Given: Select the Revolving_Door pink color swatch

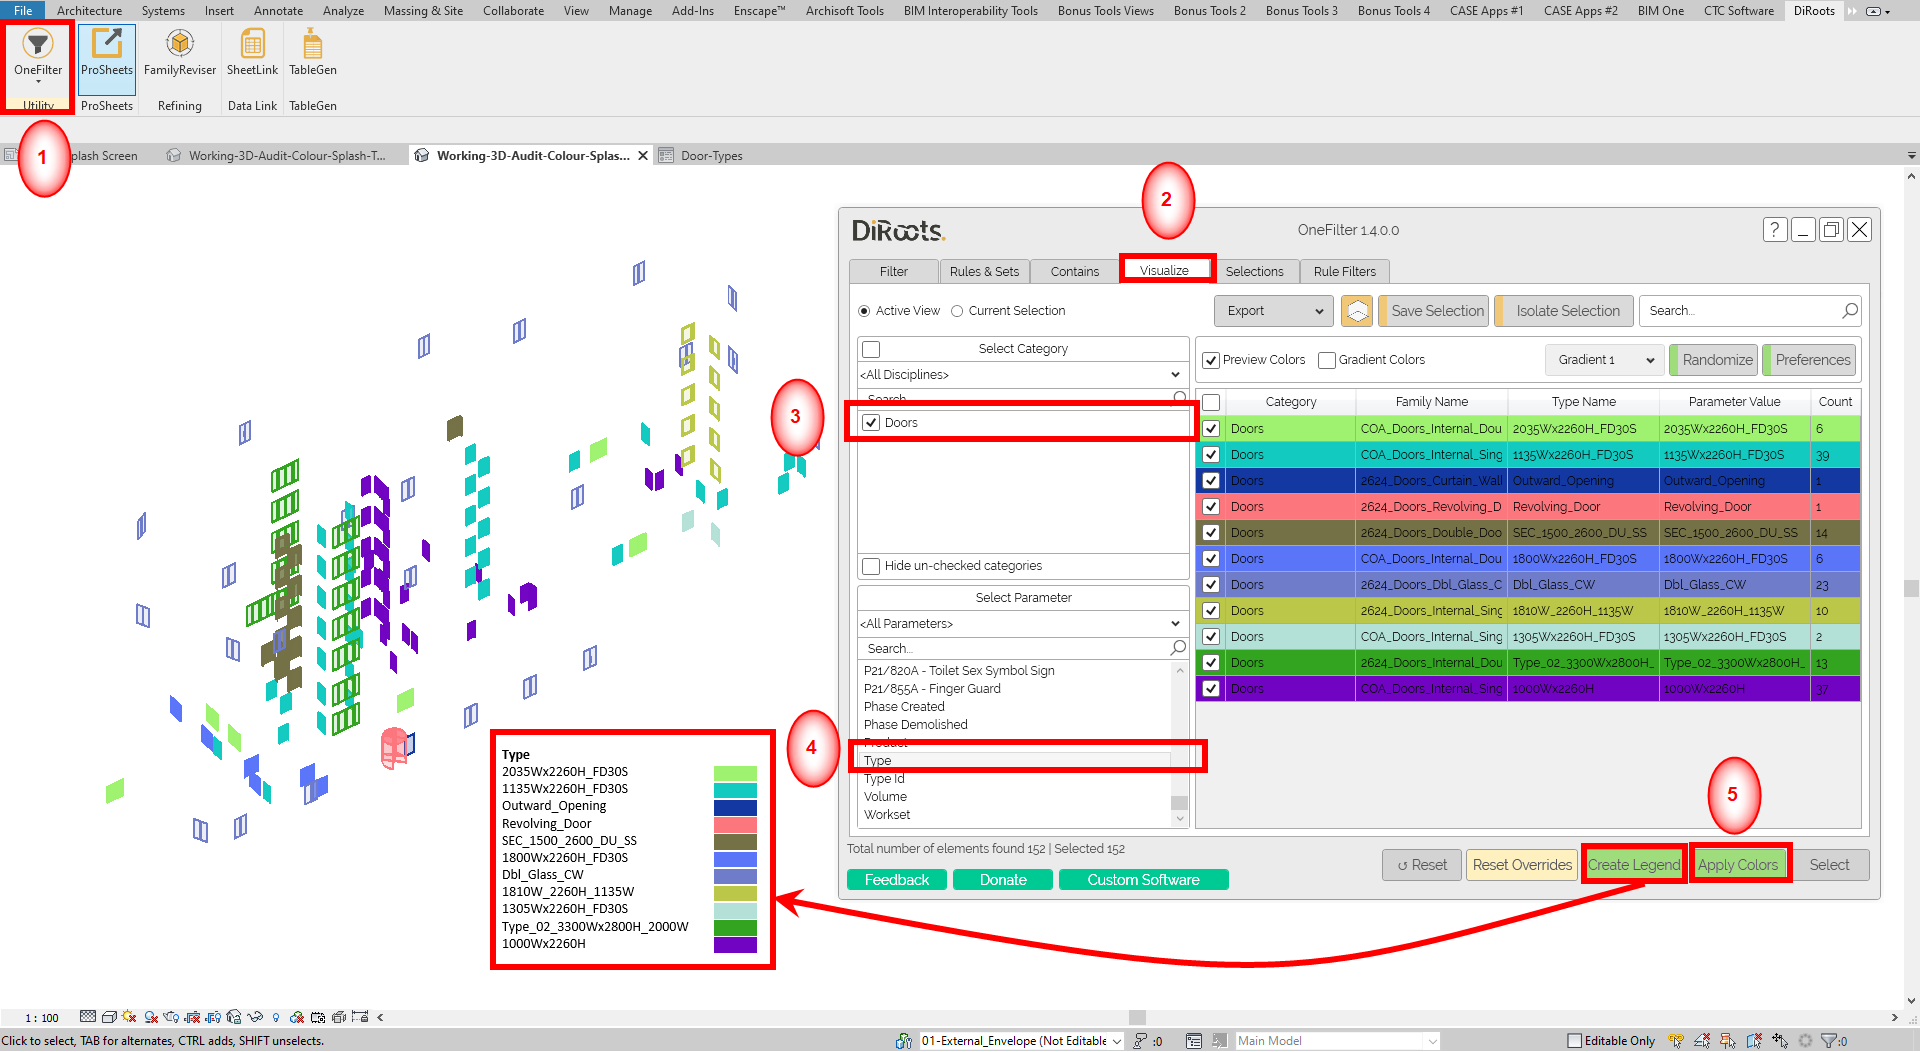Looking at the screenshot, I should (735, 823).
